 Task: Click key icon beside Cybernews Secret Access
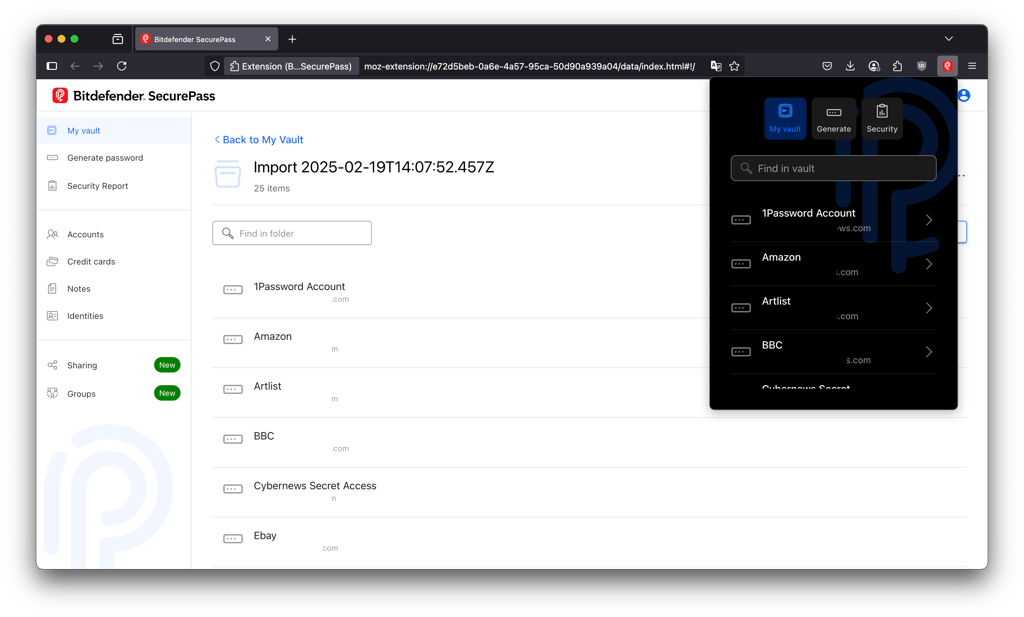point(233,489)
